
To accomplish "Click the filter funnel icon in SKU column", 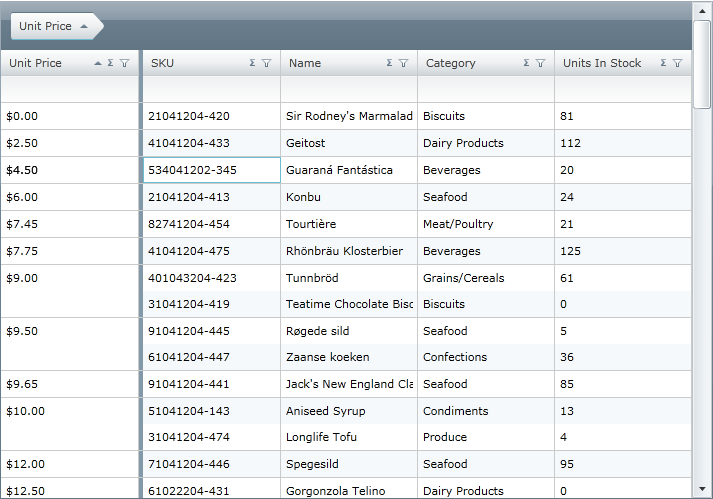I will tap(267, 63).
